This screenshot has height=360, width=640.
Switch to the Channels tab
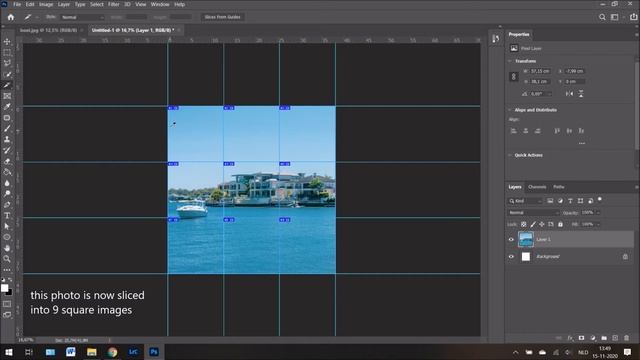pos(537,187)
